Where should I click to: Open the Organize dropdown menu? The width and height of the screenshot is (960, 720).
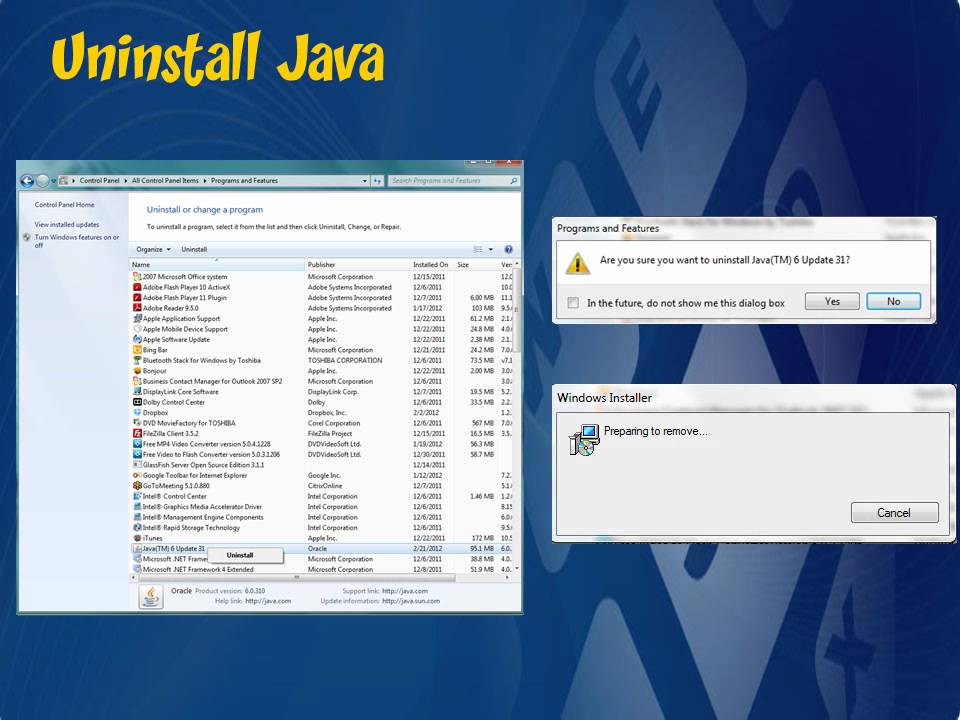click(153, 249)
